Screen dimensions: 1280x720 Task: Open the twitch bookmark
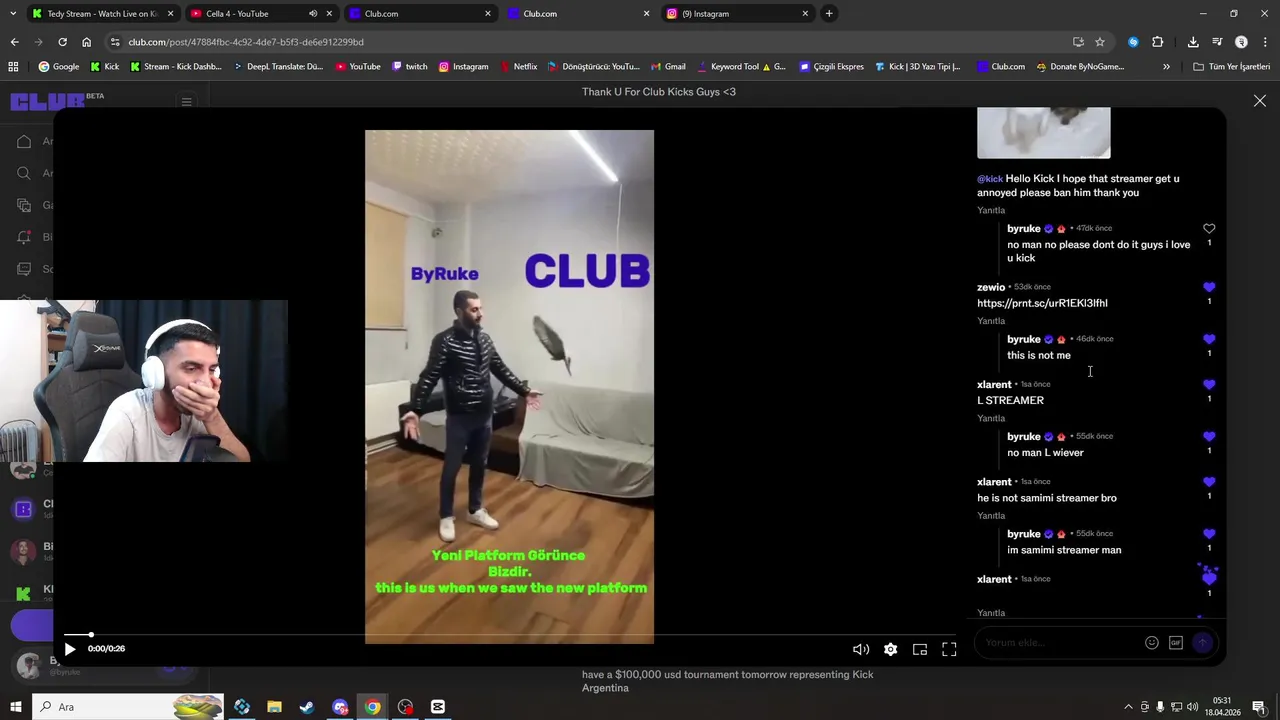point(410,67)
